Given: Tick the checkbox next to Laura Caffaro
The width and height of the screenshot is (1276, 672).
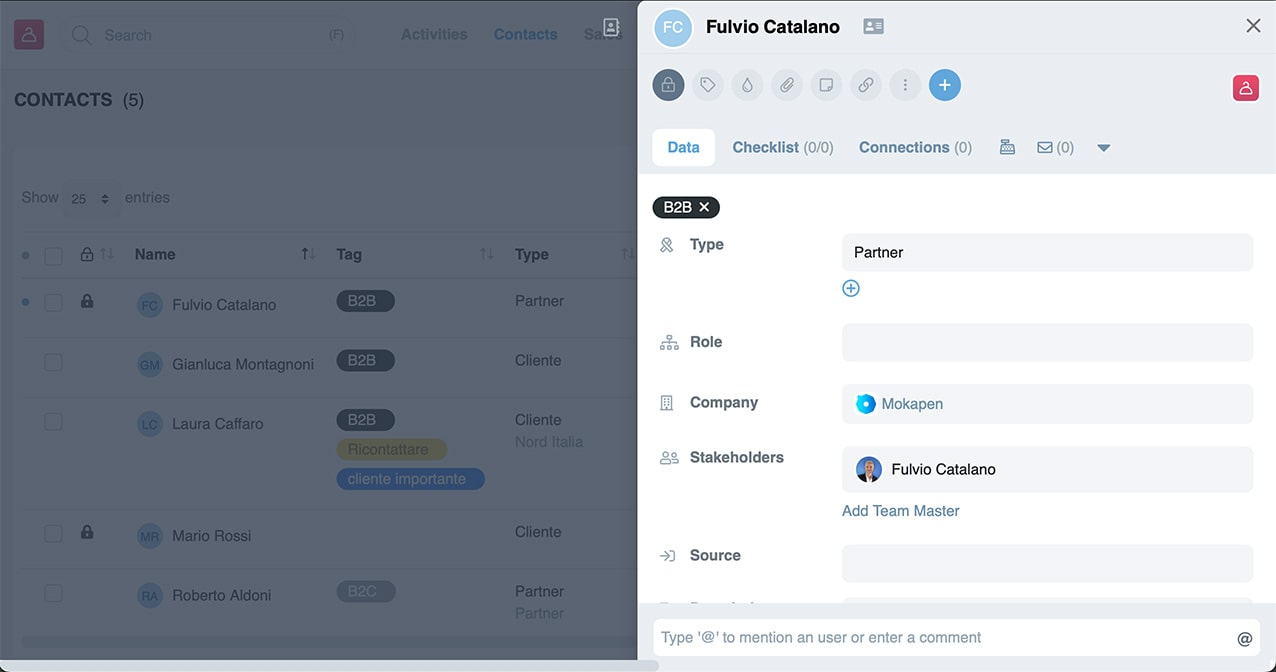Looking at the screenshot, I should (x=53, y=422).
